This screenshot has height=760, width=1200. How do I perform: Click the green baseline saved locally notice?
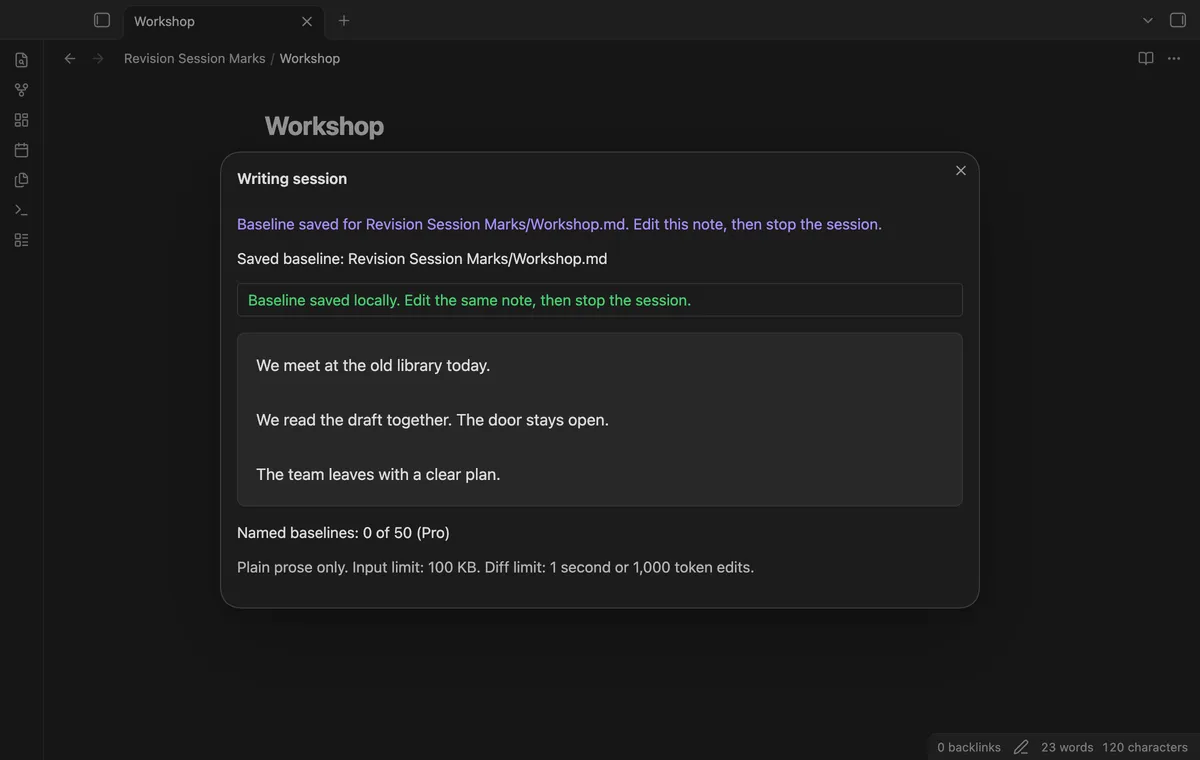coord(600,300)
